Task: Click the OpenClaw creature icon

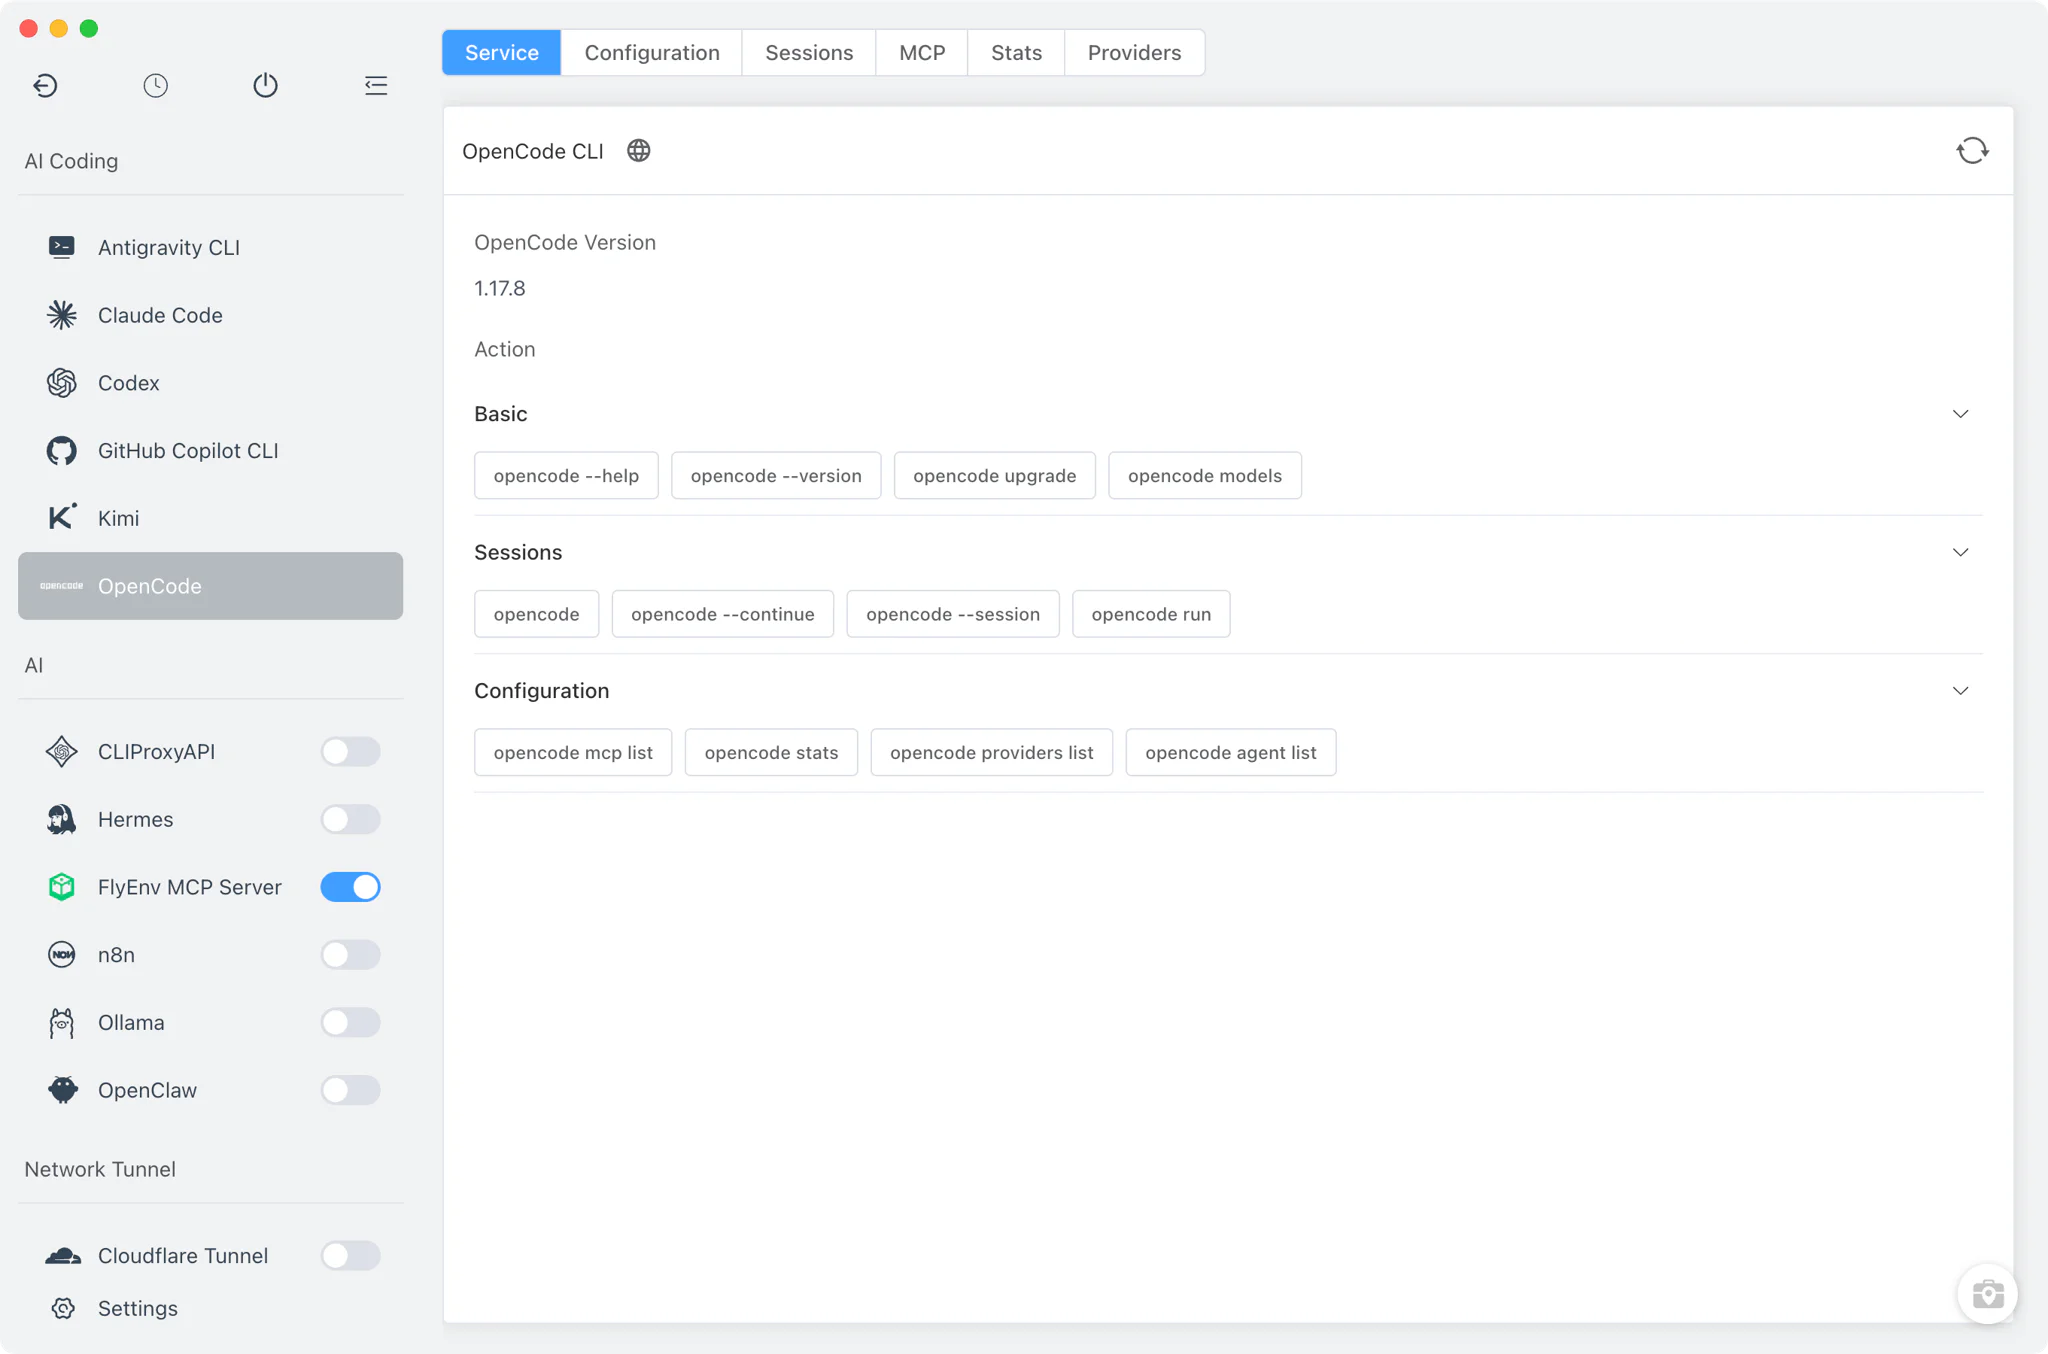Action: (x=62, y=1090)
